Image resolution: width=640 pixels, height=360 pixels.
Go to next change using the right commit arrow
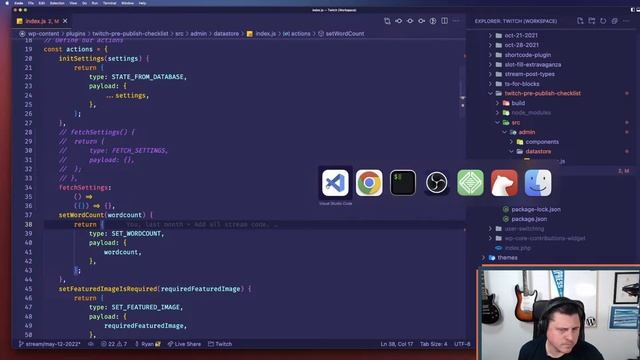[x=421, y=21]
